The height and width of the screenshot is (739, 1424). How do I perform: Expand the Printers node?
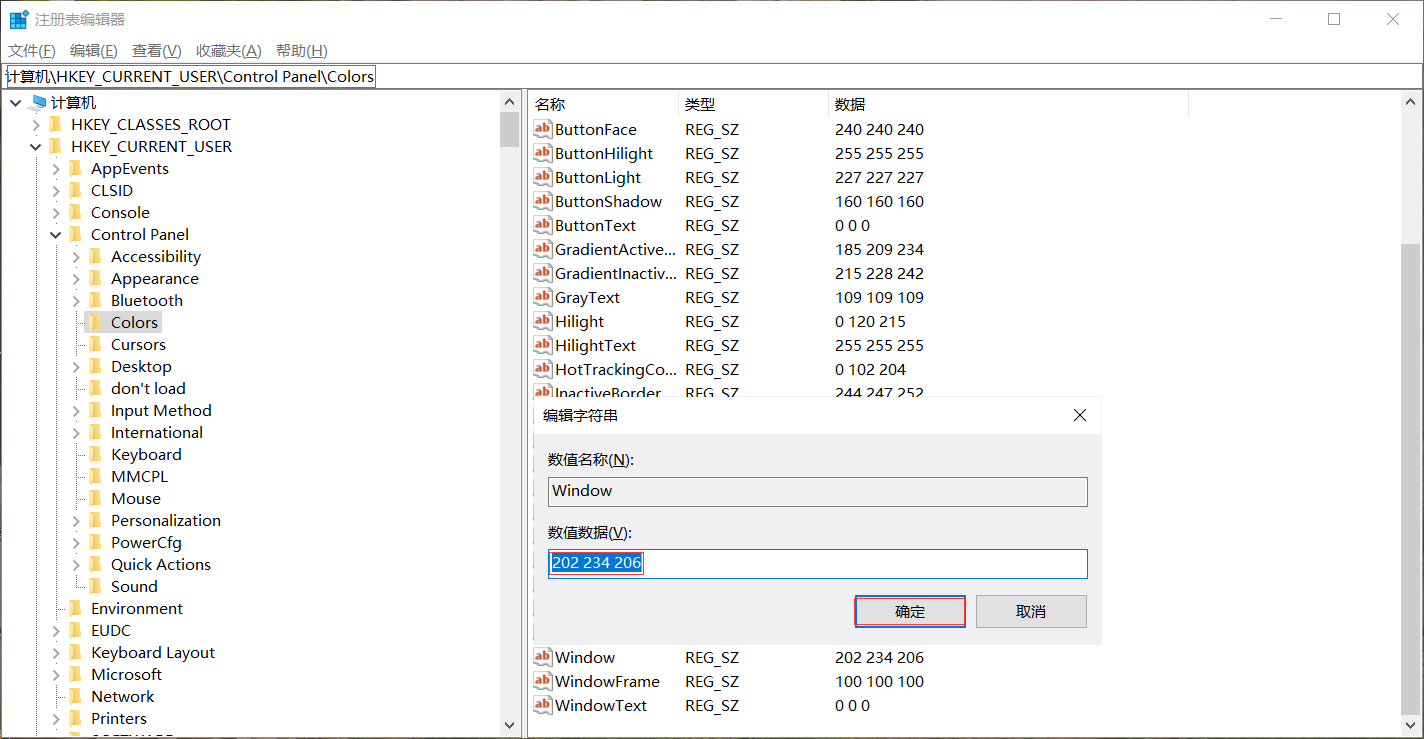[55, 718]
